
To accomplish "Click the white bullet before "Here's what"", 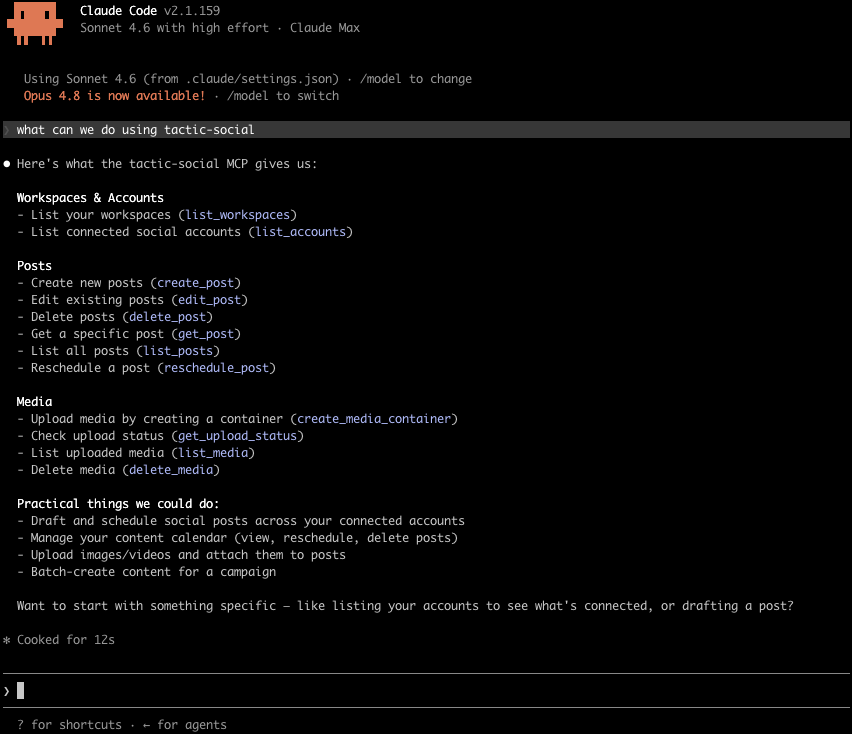I will 7,164.
